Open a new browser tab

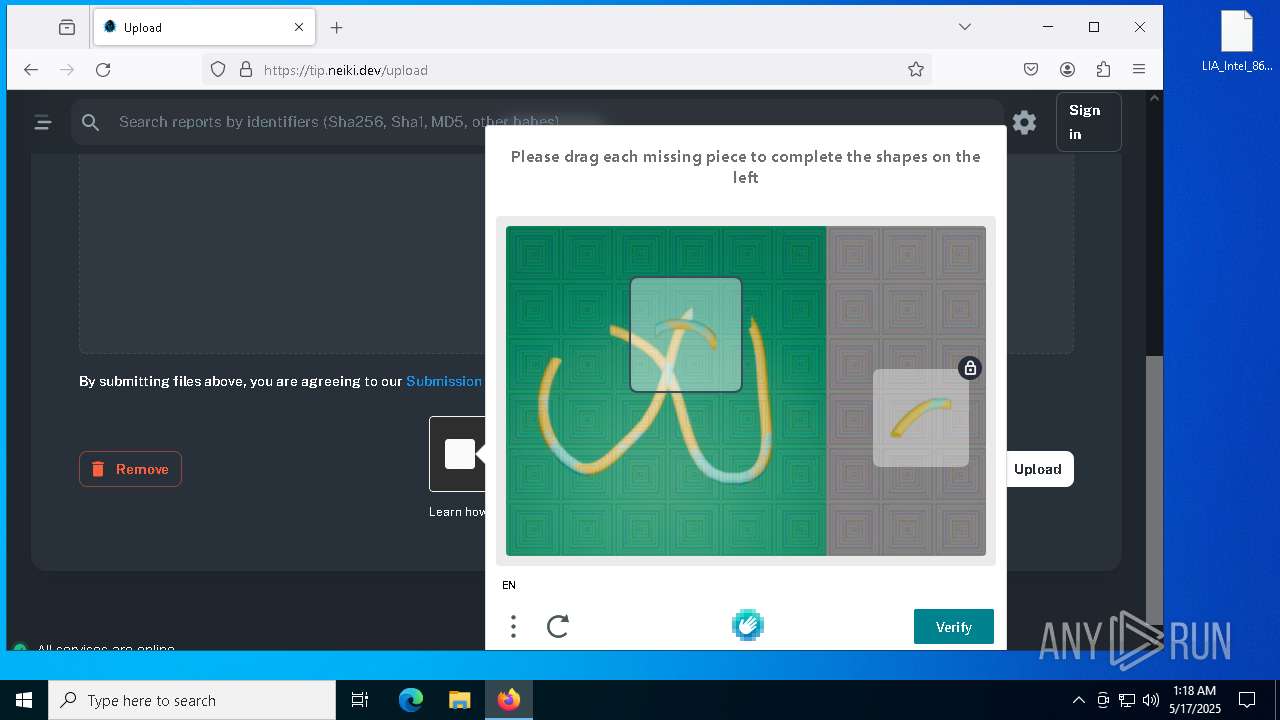pyautogui.click(x=337, y=28)
